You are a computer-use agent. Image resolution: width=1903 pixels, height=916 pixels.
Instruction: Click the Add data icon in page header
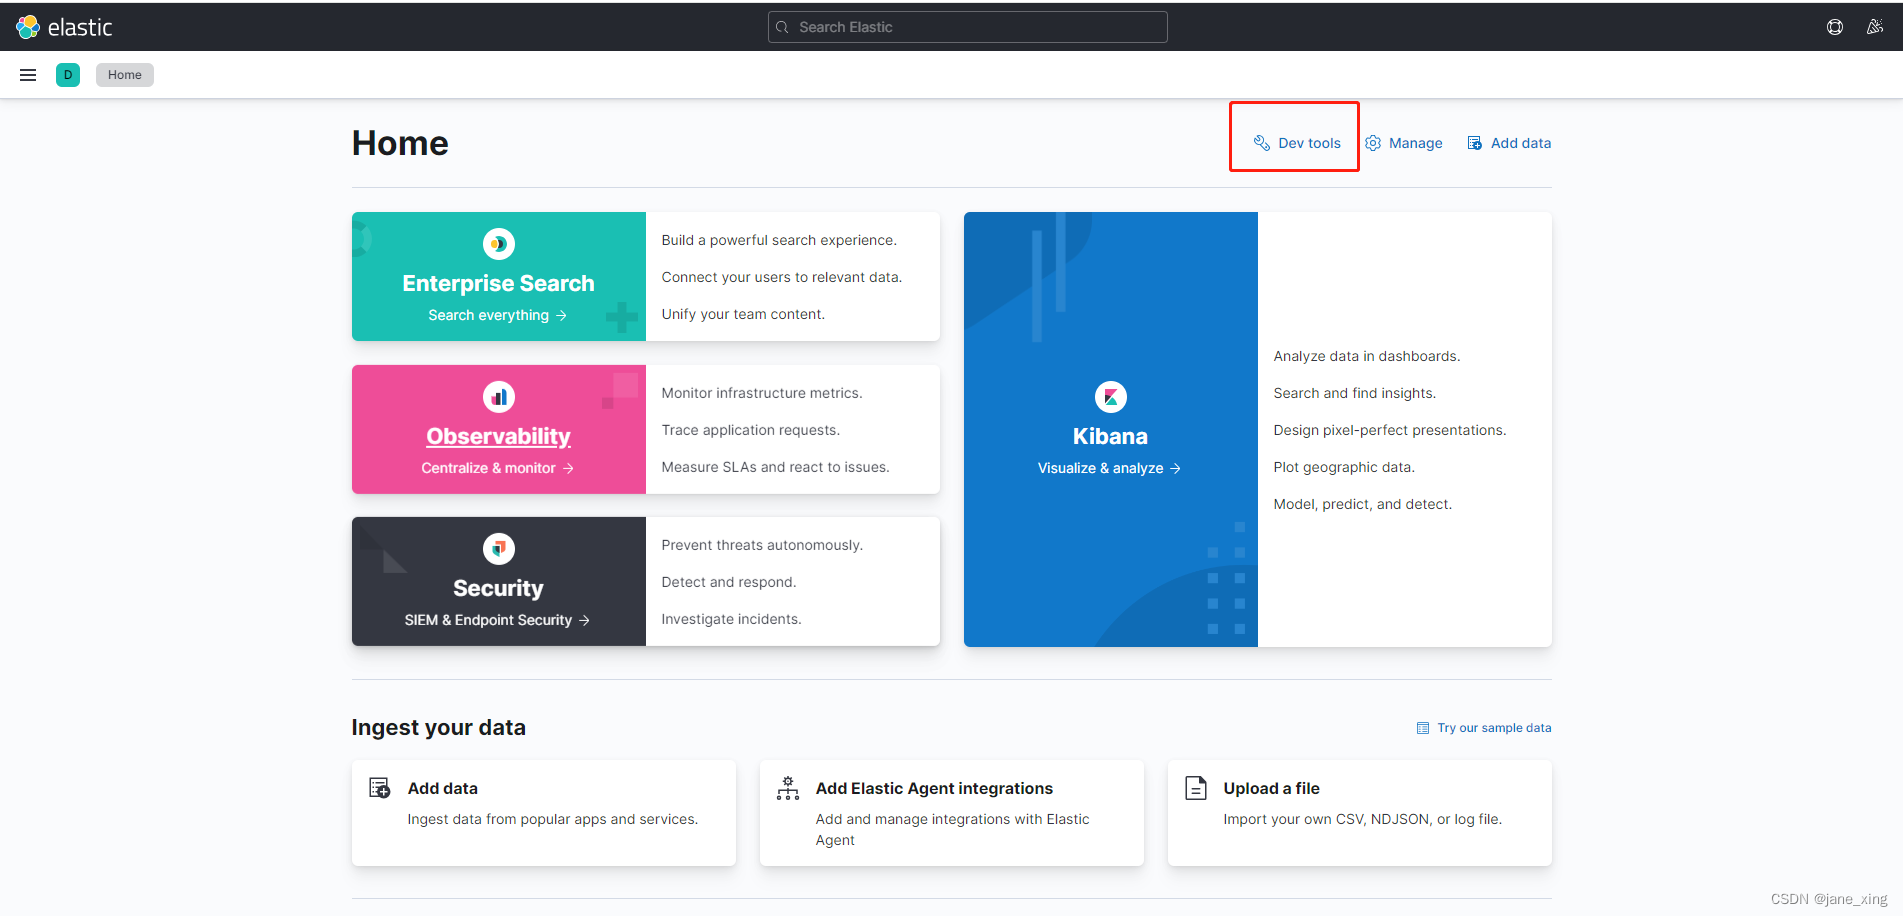tap(1475, 143)
